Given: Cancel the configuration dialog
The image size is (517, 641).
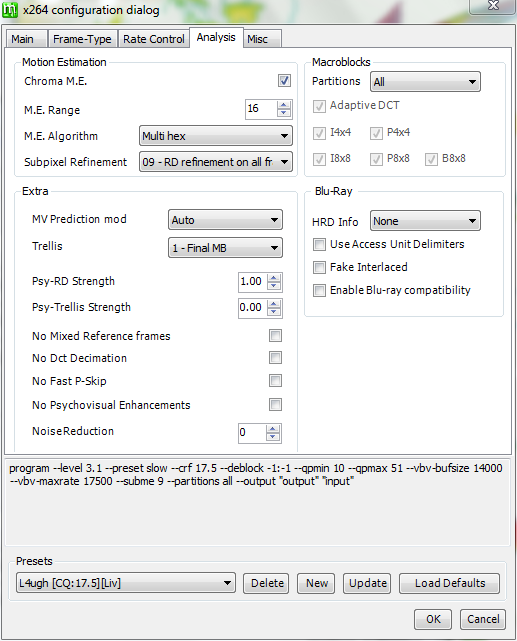Looking at the screenshot, I should (483, 619).
